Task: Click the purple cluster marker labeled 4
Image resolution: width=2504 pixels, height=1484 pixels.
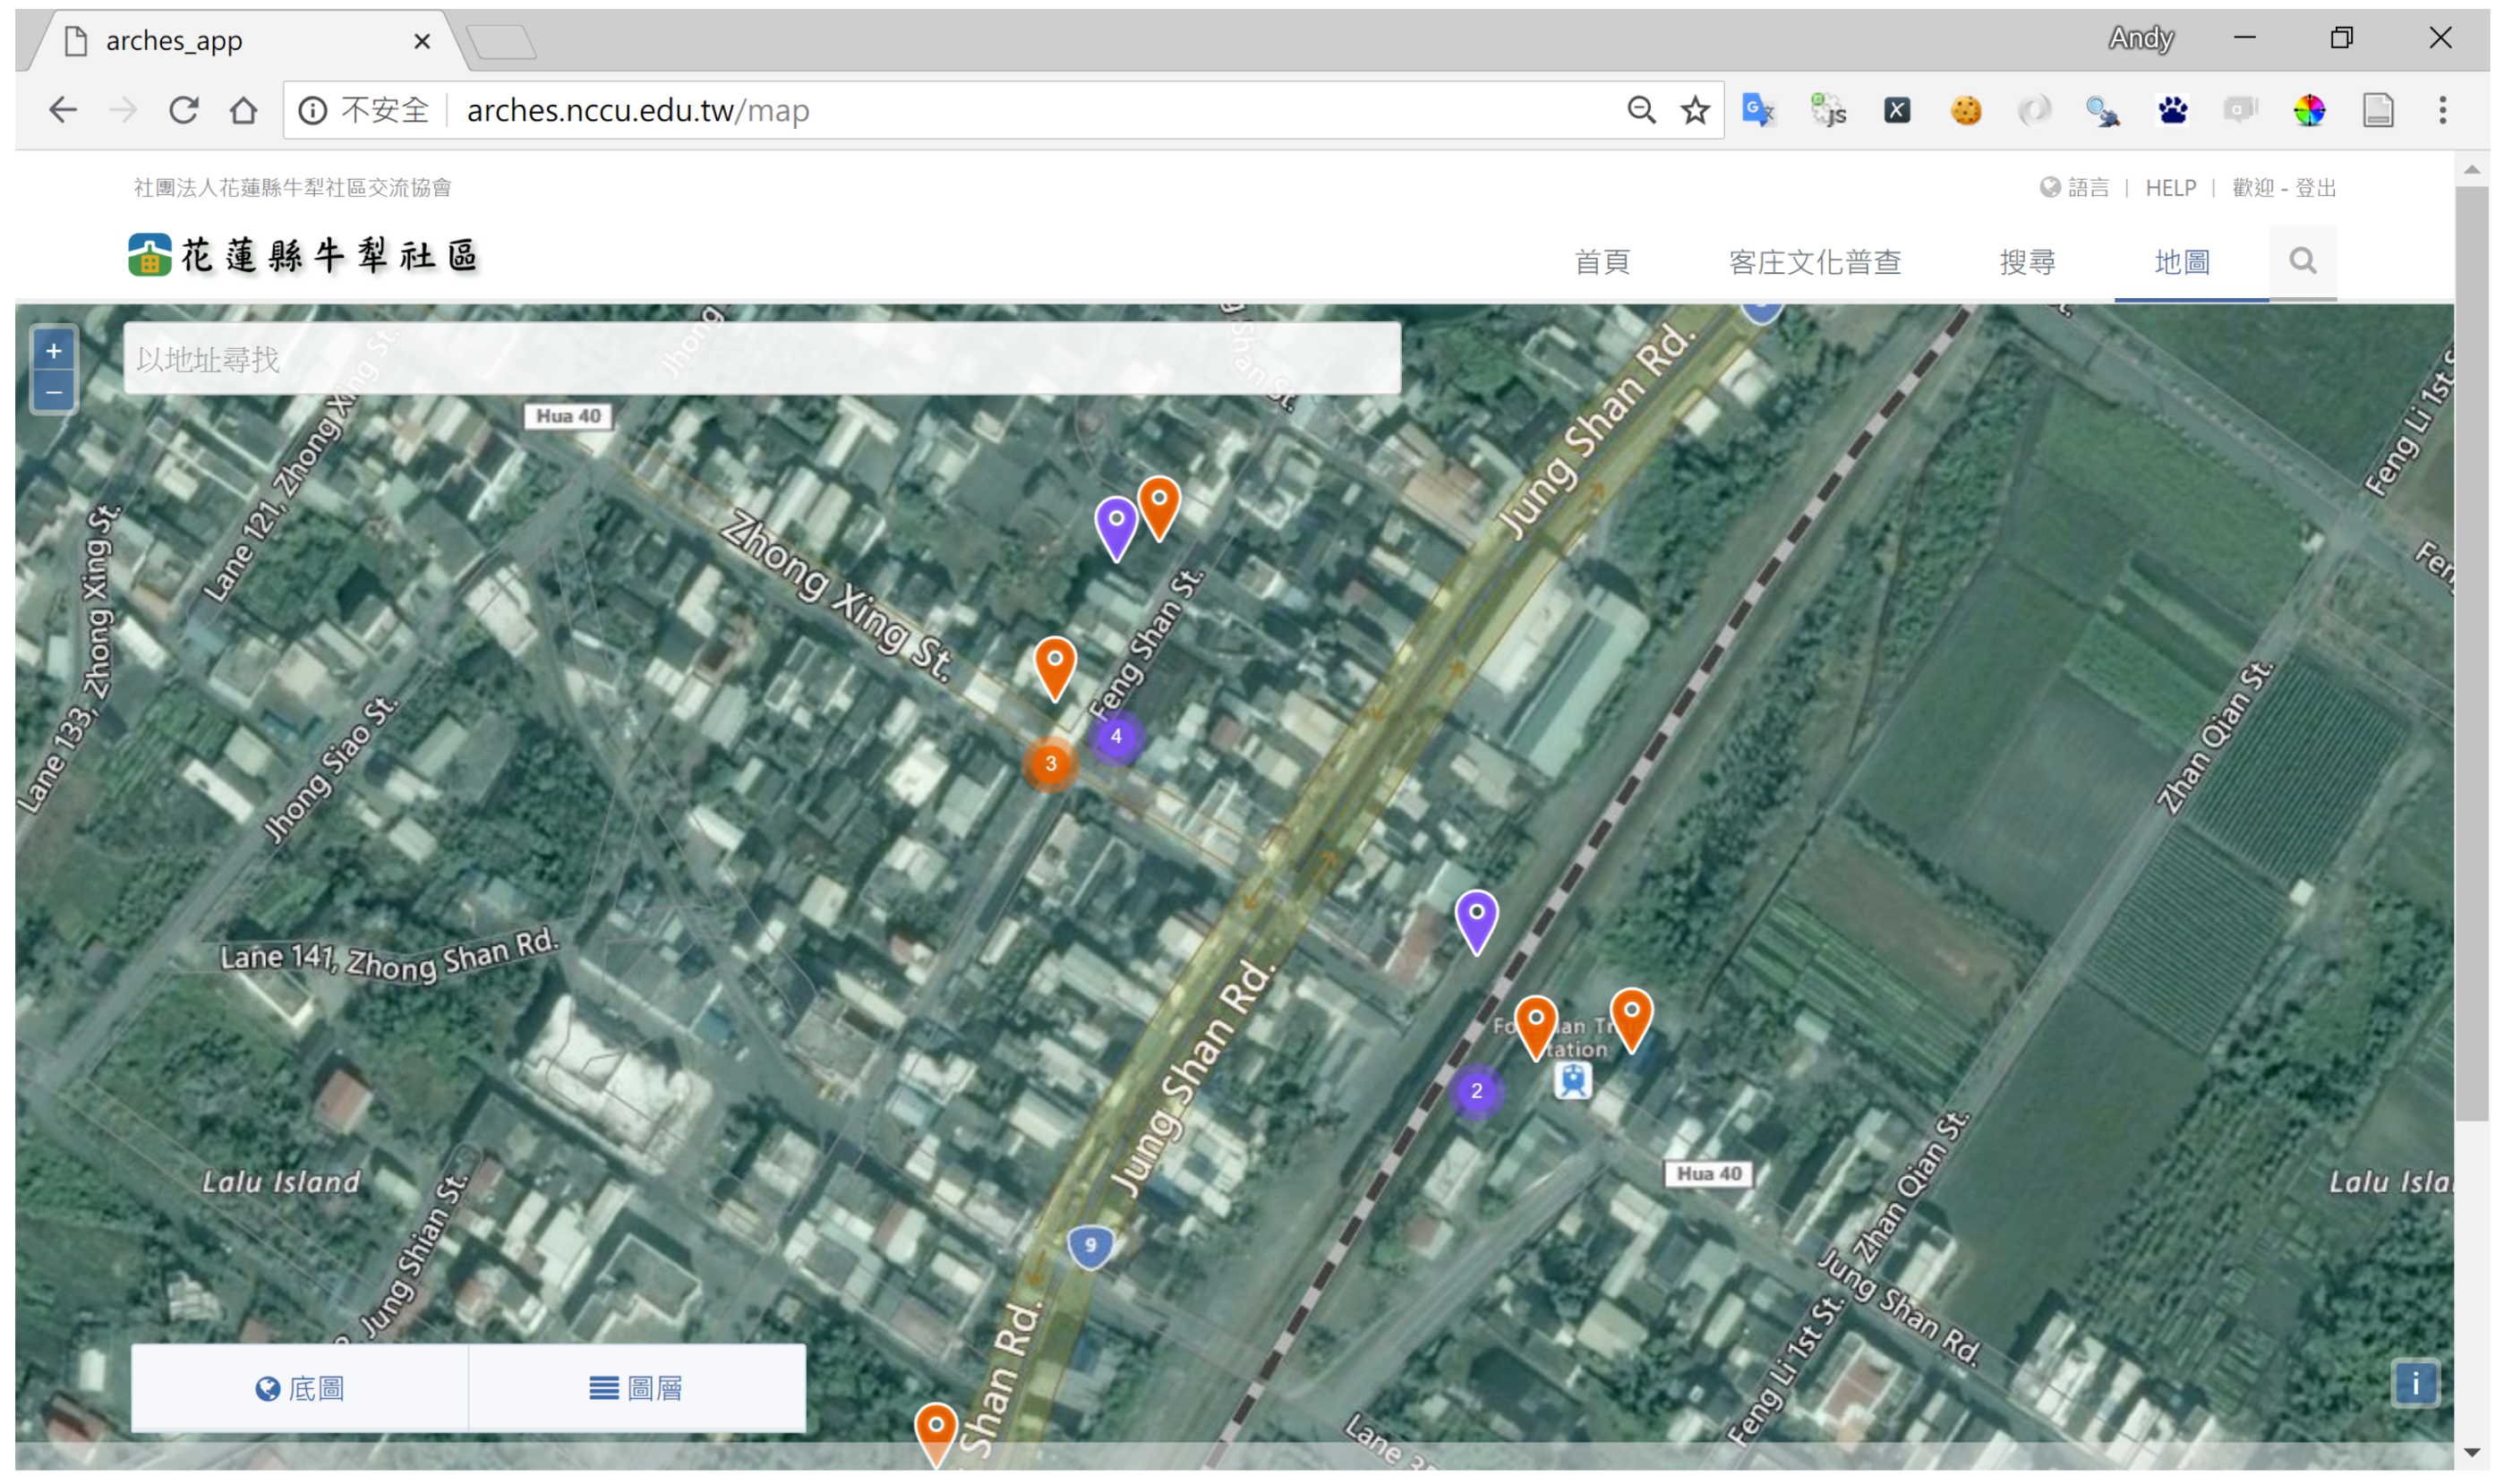Action: (x=1116, y=737)
